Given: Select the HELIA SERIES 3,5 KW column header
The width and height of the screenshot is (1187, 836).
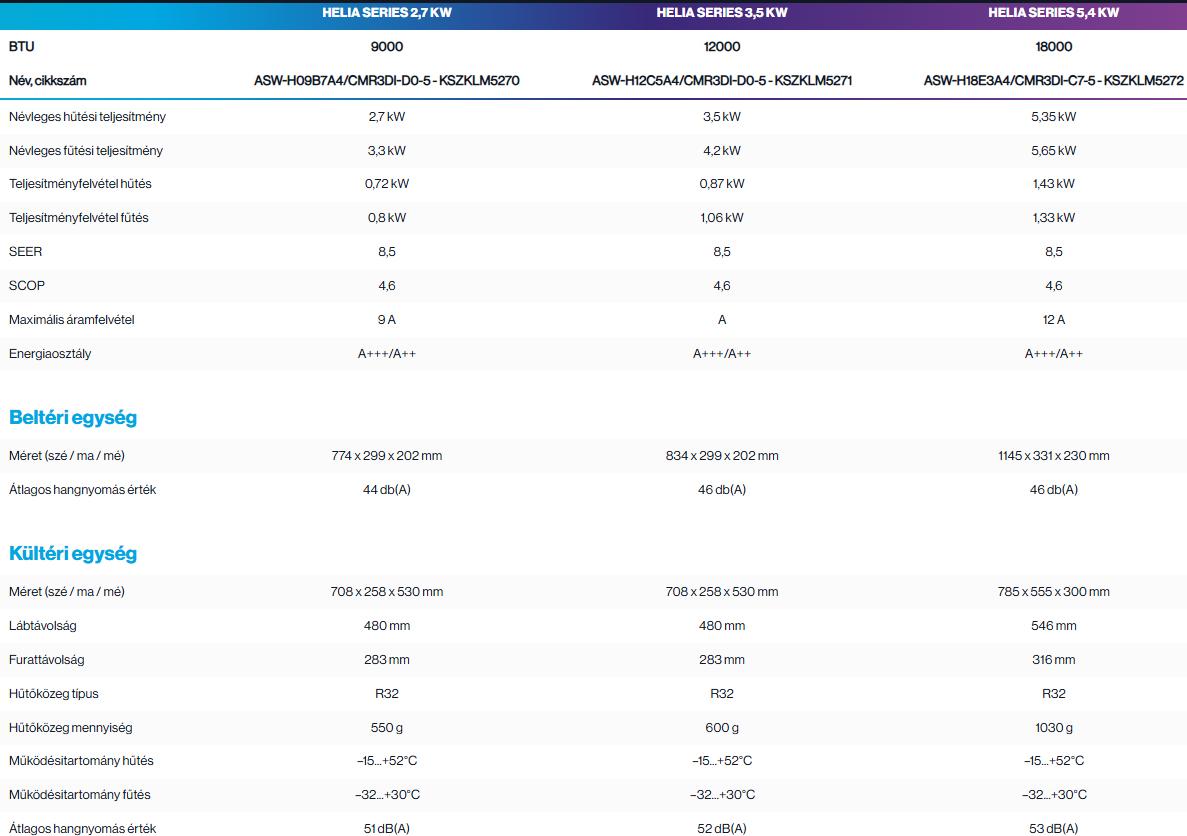Looking at the screenshot, I should point(721,13).
